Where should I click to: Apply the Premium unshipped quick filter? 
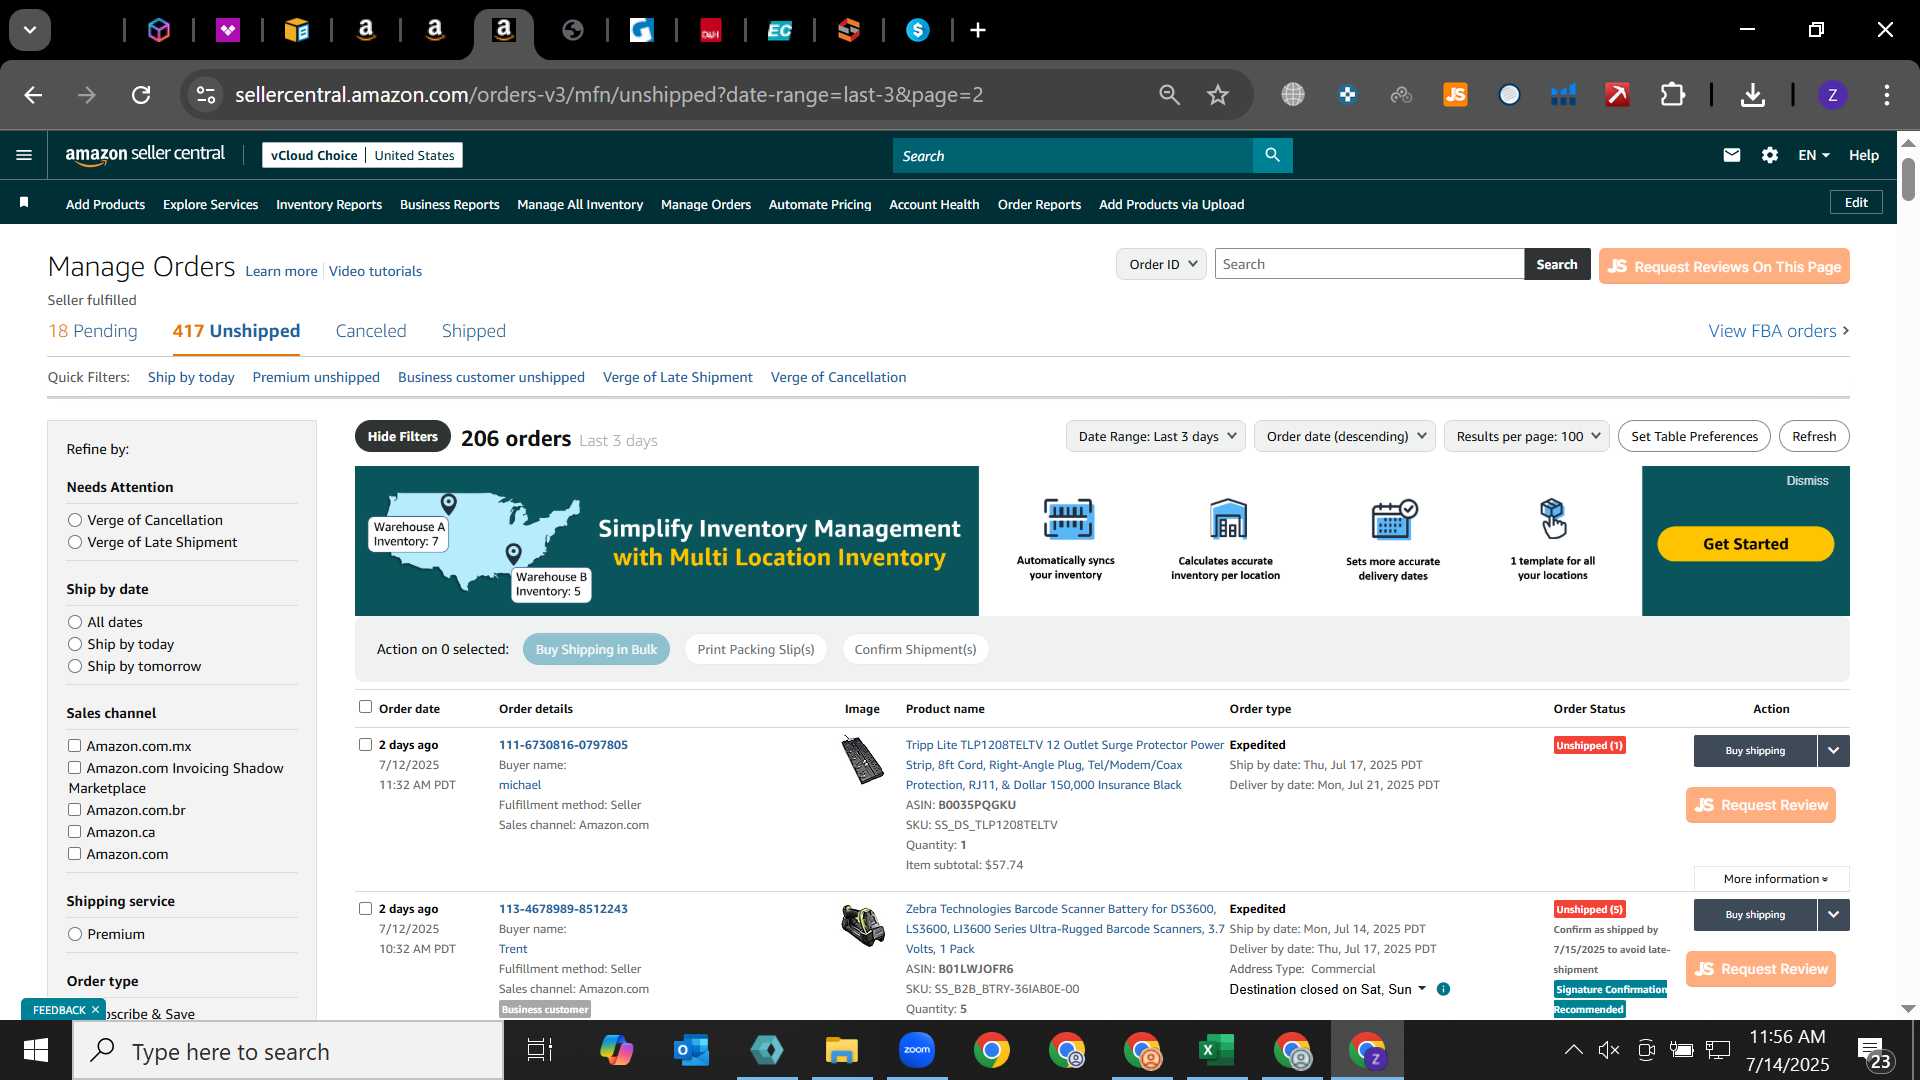click(x=316, y=377)
